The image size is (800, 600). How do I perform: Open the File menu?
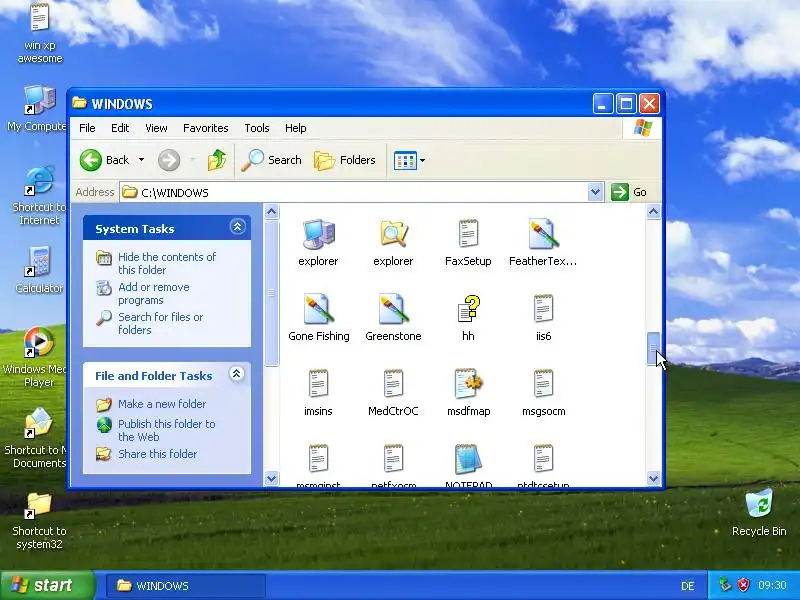pyautogui.click(x=87, y=128)
